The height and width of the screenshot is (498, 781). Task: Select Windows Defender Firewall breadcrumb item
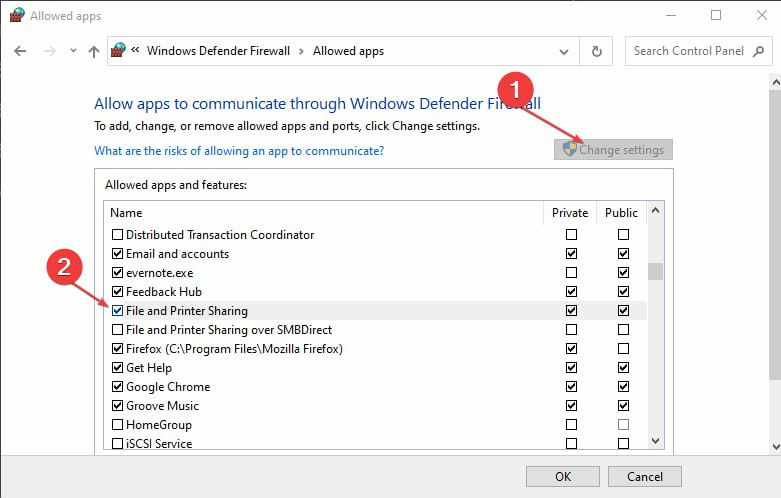pos(219,51)
